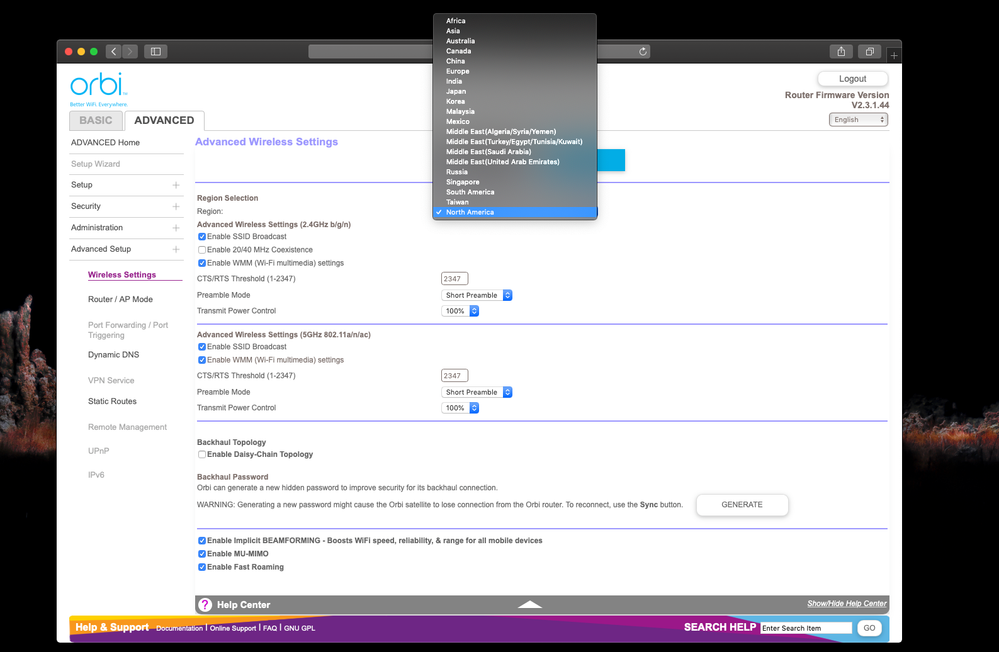
Task: Toggle the Safari sidebar button
Action: pyautogui.click(x=155, y=51)
